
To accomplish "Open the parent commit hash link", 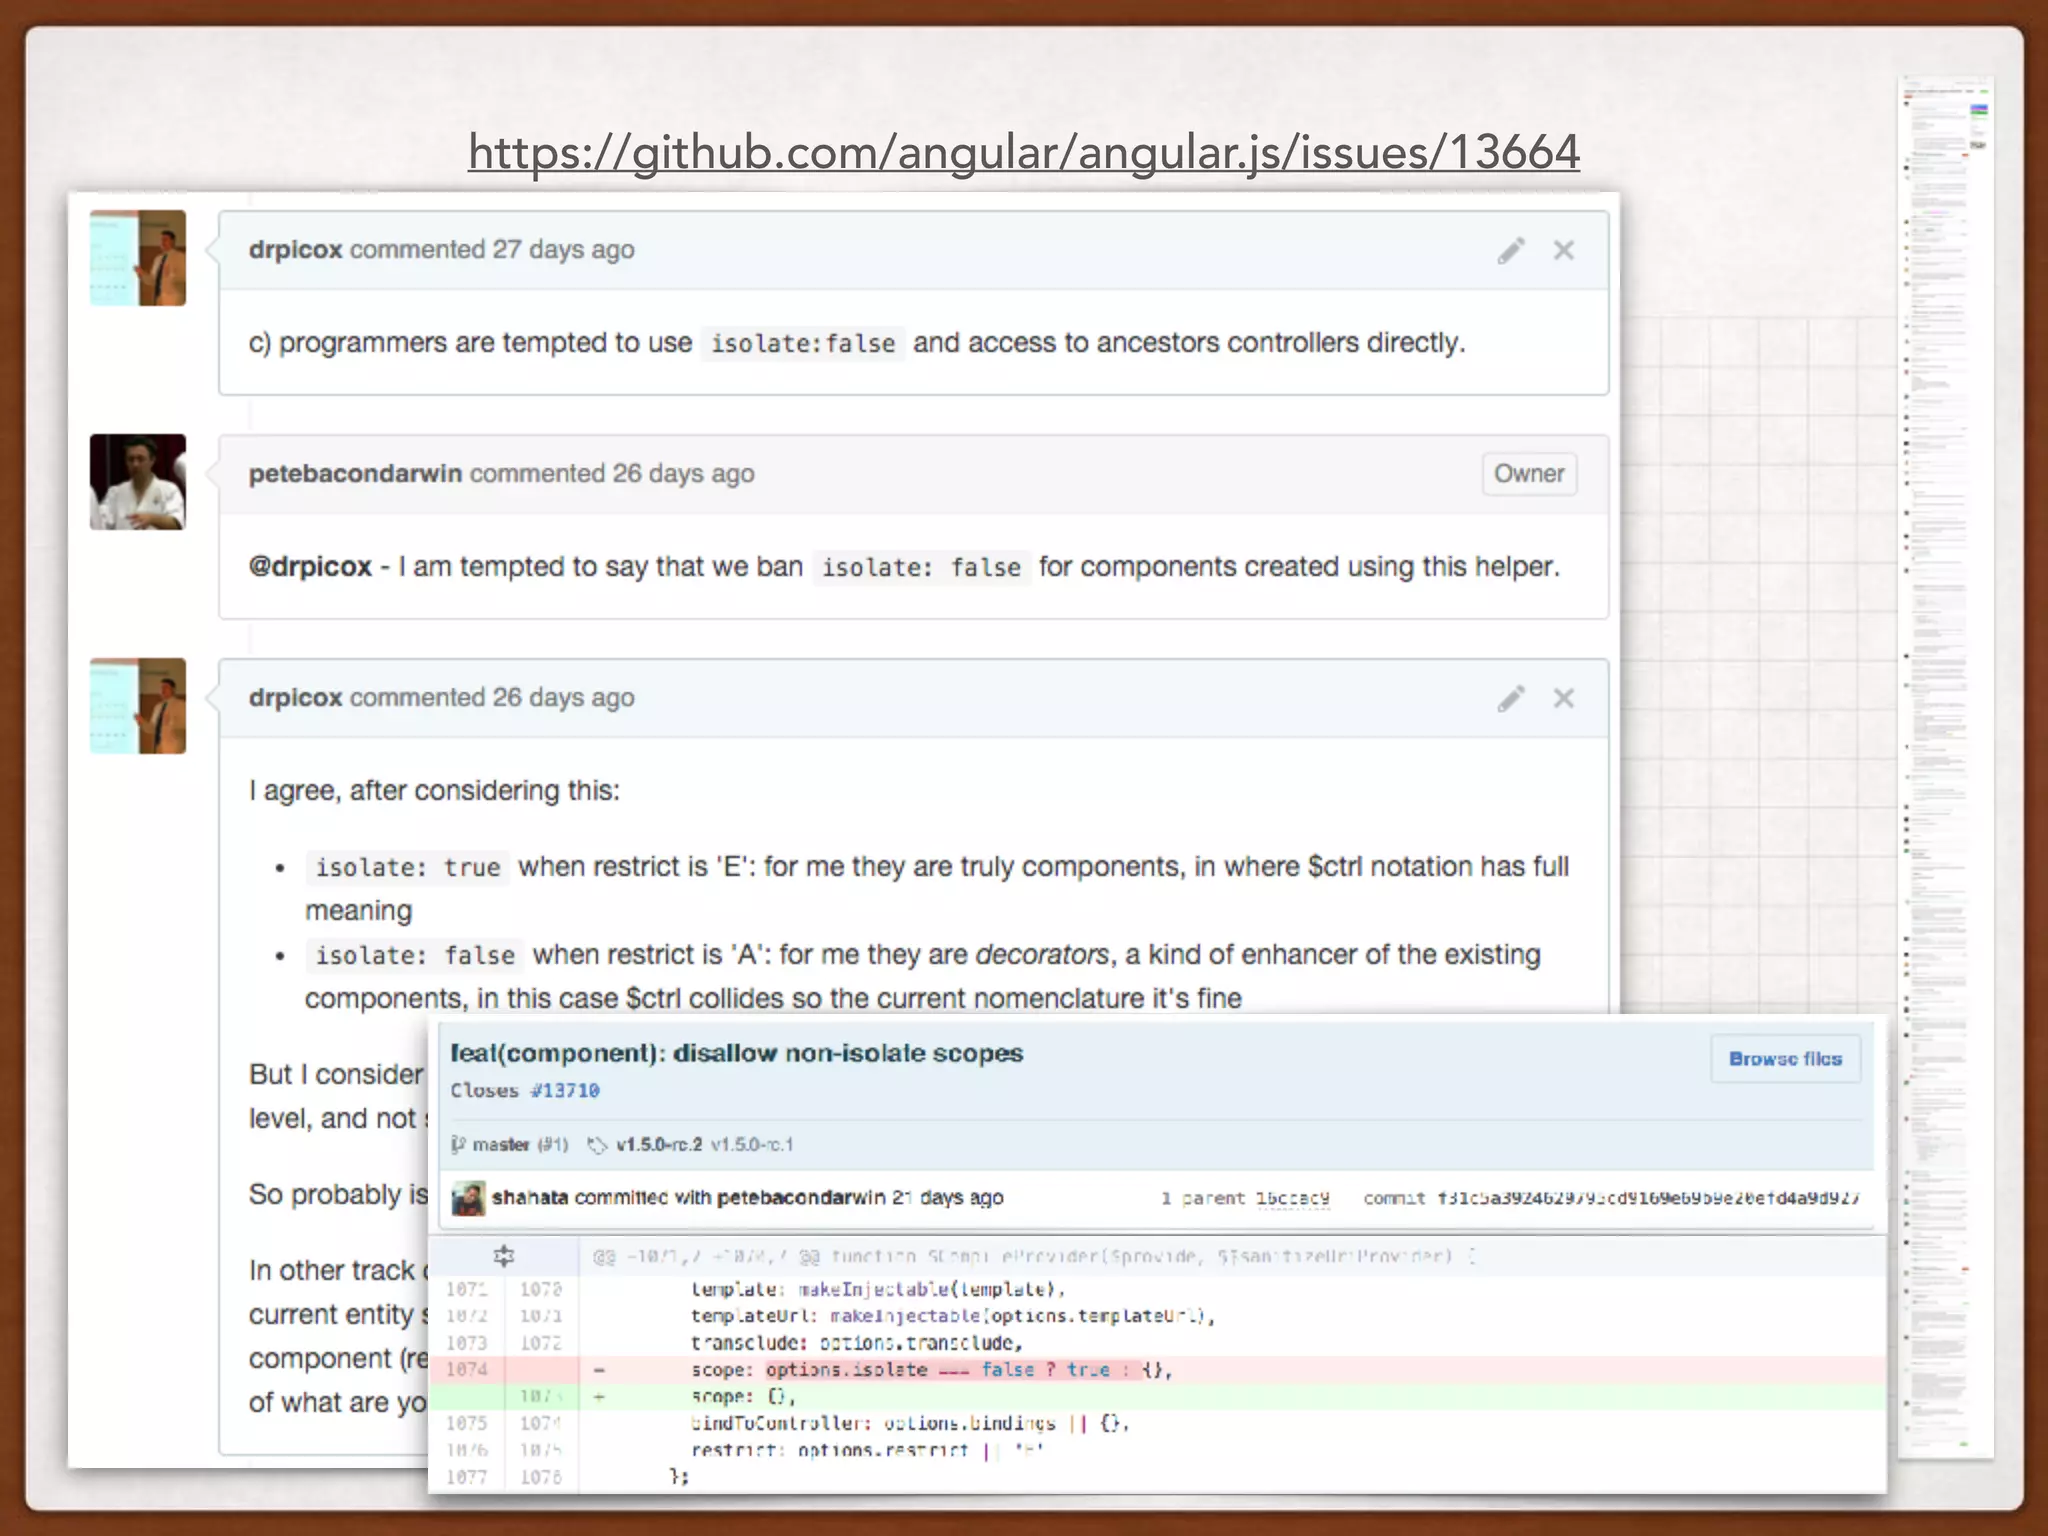I will pyautogui.click(x=1293, y=1198).
